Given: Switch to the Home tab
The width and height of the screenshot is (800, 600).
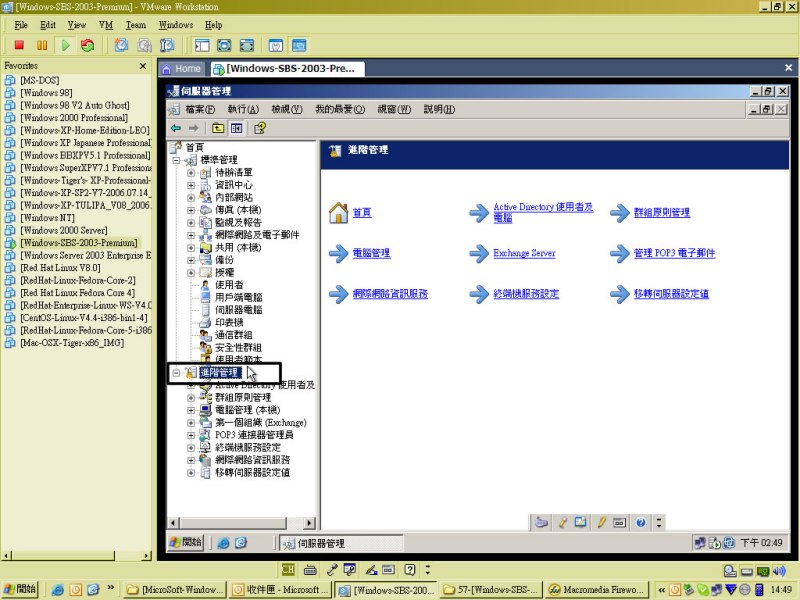Looking at the screenshot, I should click(182, 68).
